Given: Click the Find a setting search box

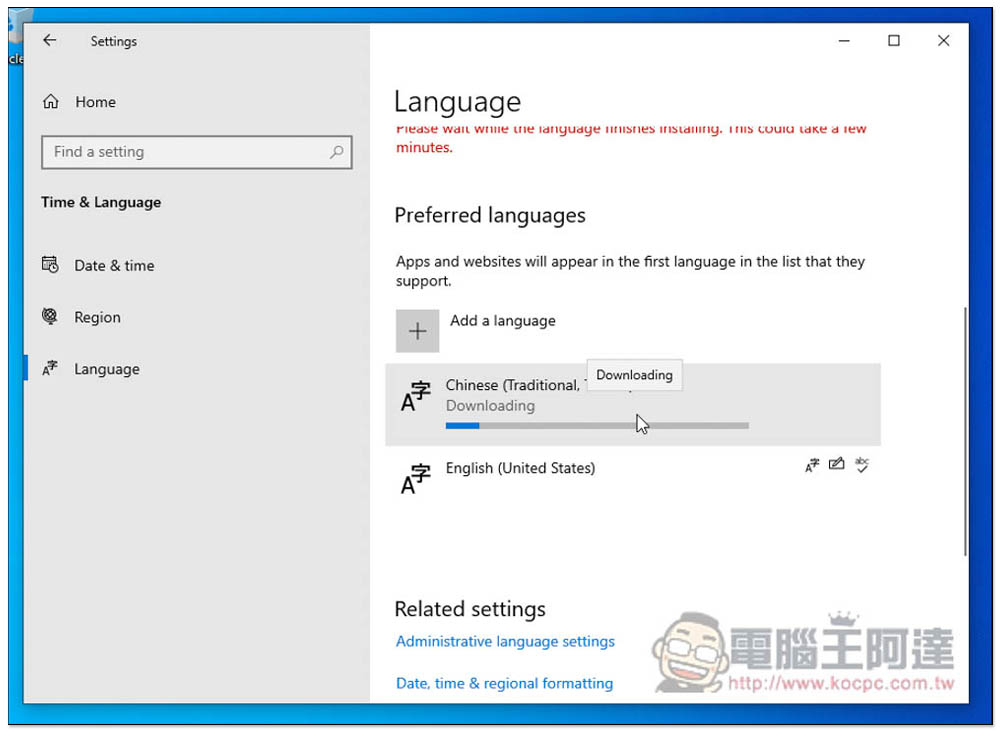Looking at the screenshot, I should point(185,152).
